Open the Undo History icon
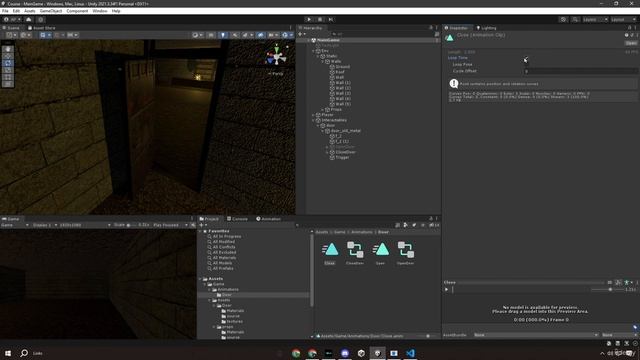This screenshot has height=360, width=640. pyautogui.click(x=563, y=19)
